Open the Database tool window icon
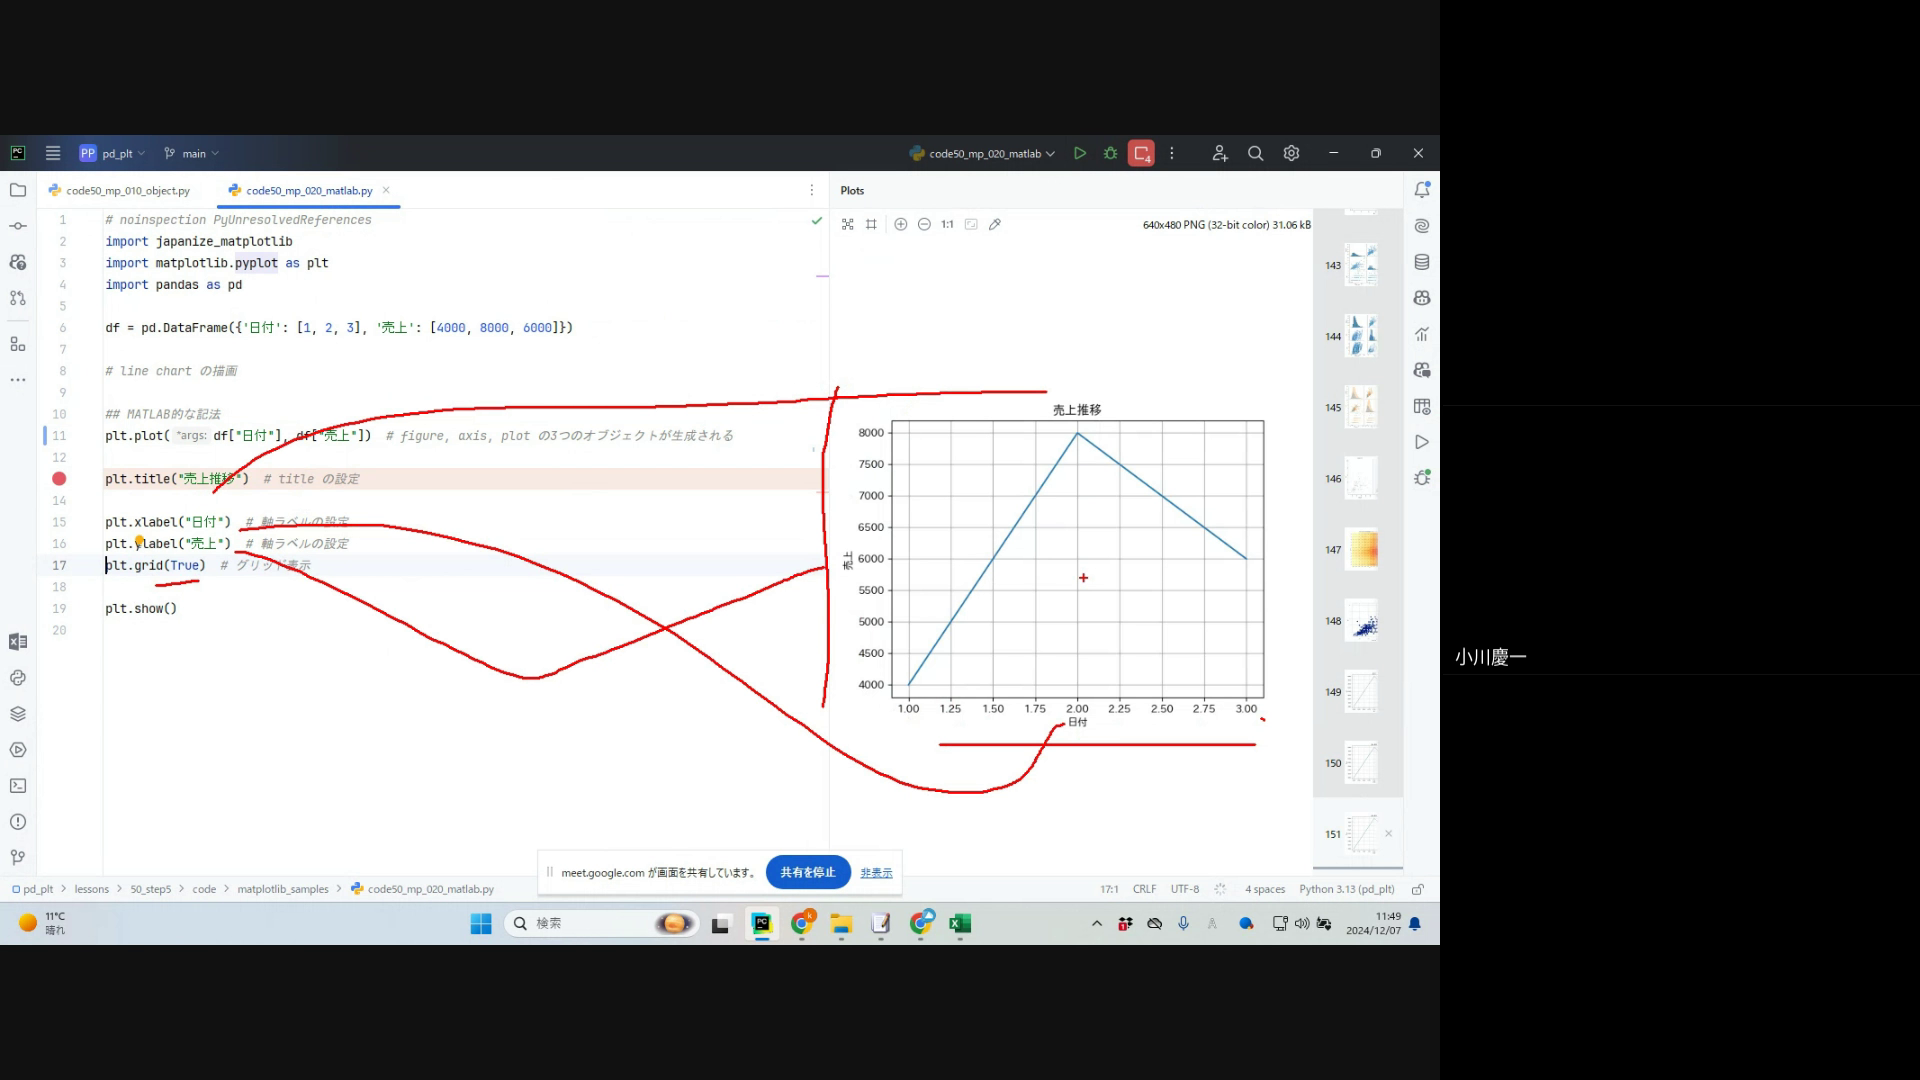The height and width of the screenshot is (1080, 1920). [x=1422, y=262]
